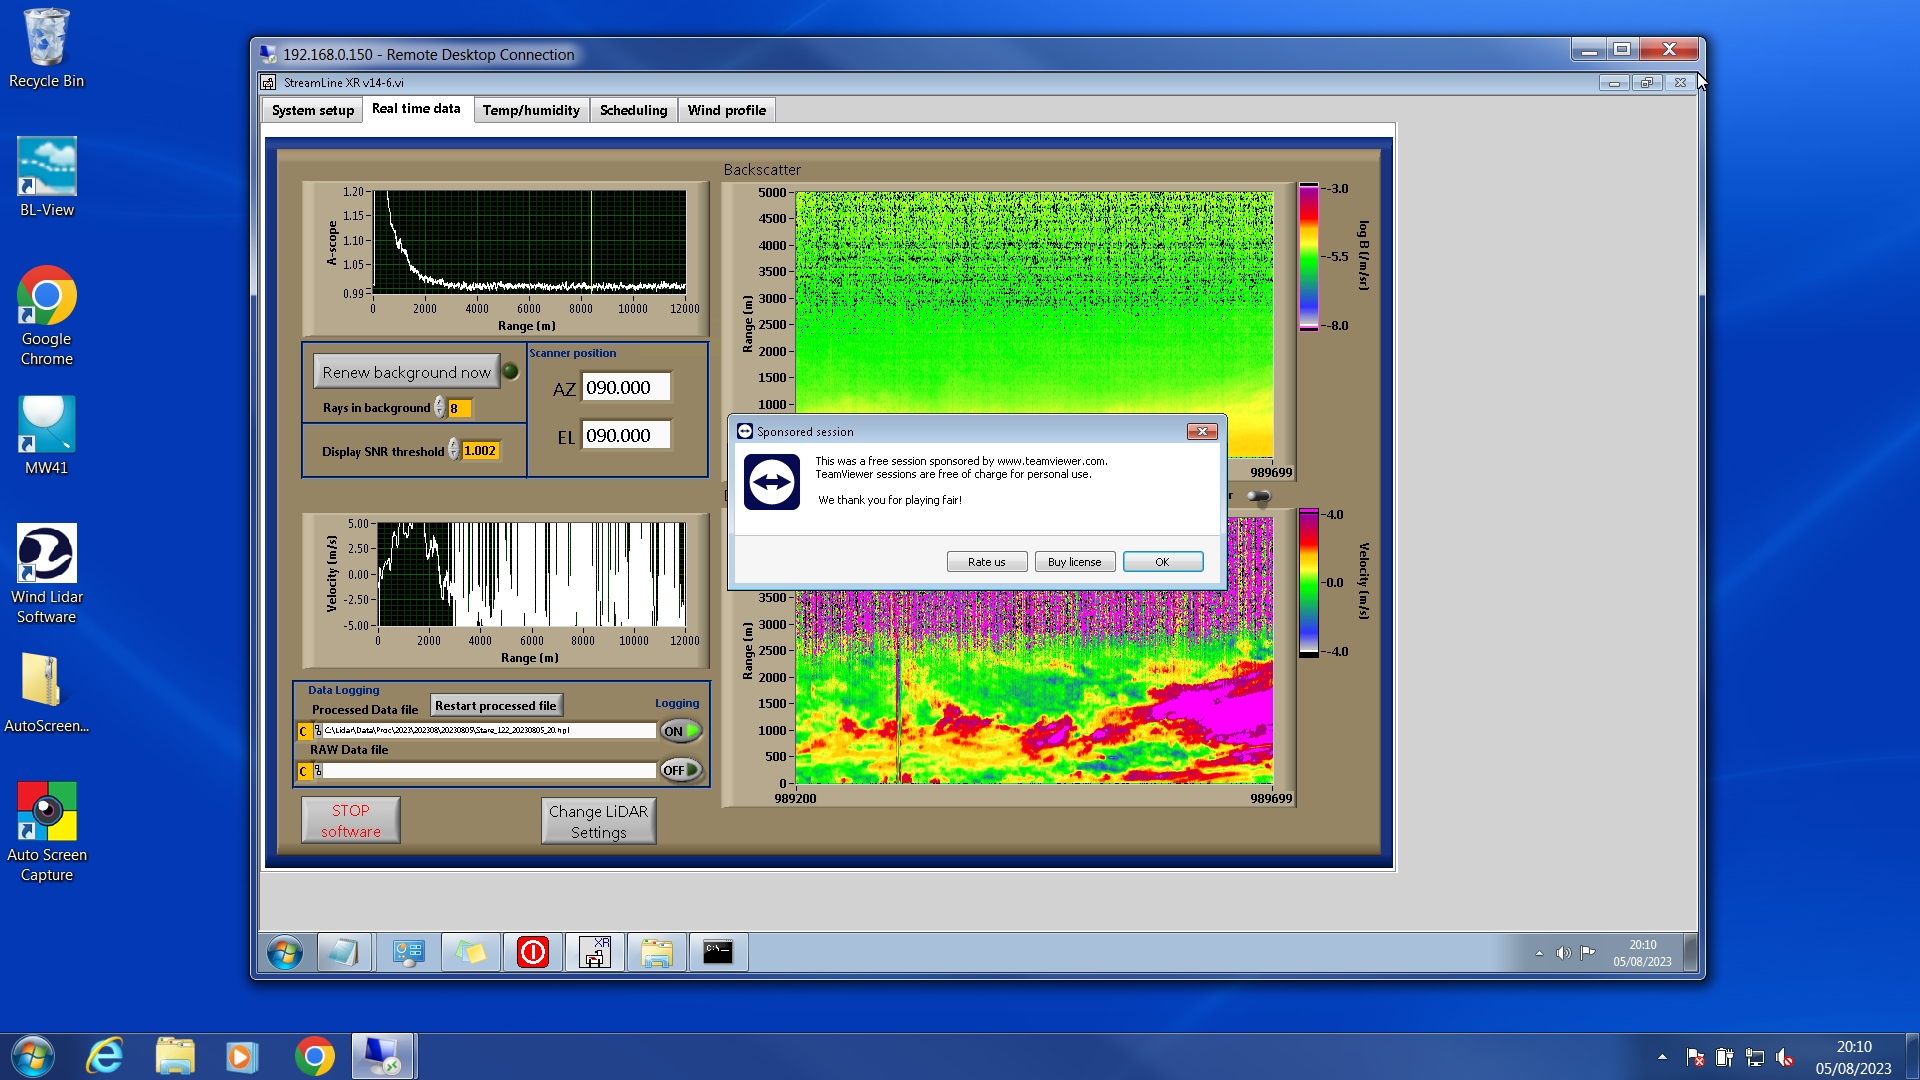Image resolution: width=1920 pixels, height=1080 pixels.
Task: Adjust the Rays in background stepper arrows
Action: click(439, 408)
